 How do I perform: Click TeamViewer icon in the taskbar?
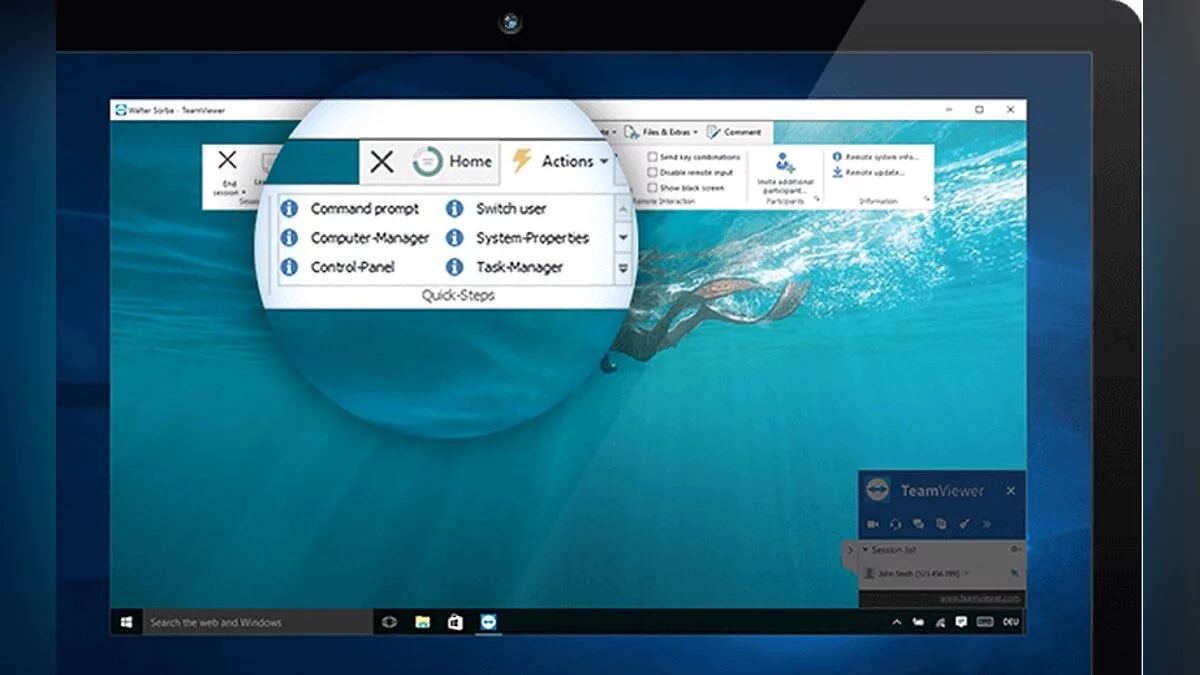pos(488,622)
